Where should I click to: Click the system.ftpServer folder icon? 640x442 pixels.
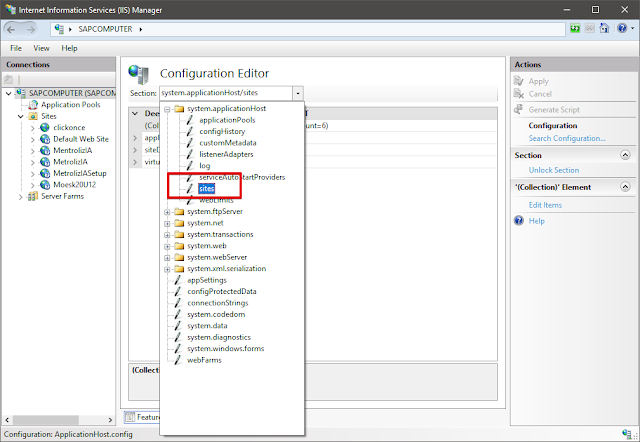click(179, 211)
